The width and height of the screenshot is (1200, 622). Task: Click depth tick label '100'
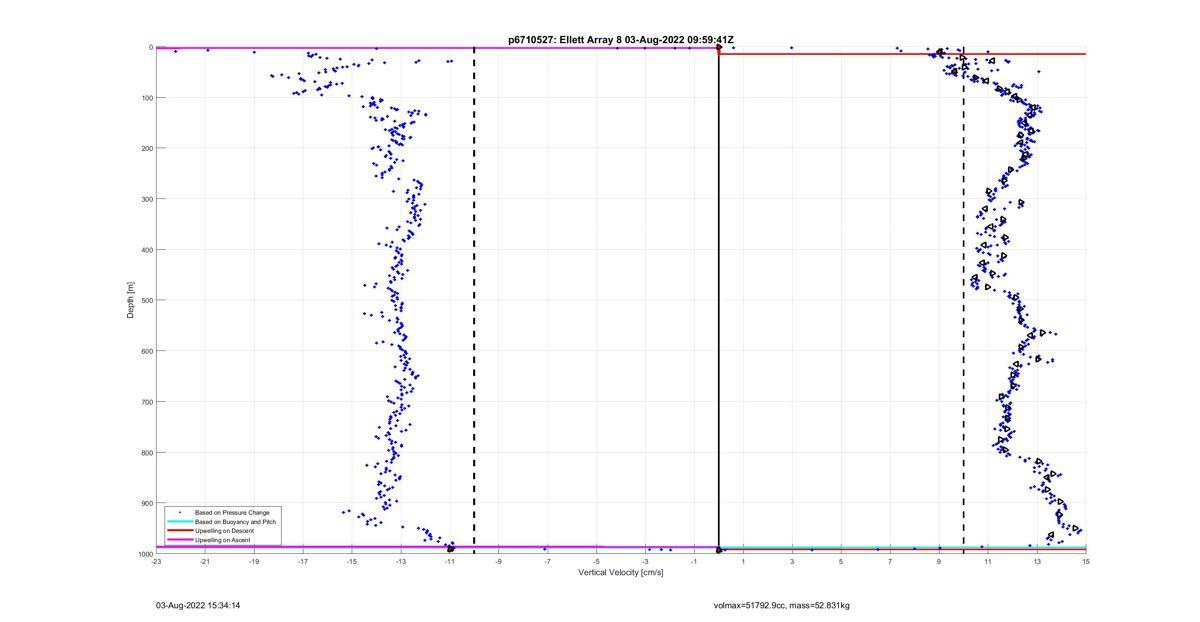tap(146, 98)
